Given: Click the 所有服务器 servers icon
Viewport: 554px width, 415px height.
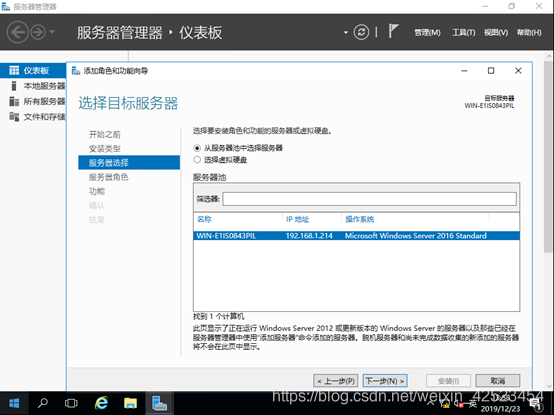Looking at the screenshot, I should (14, 101).
